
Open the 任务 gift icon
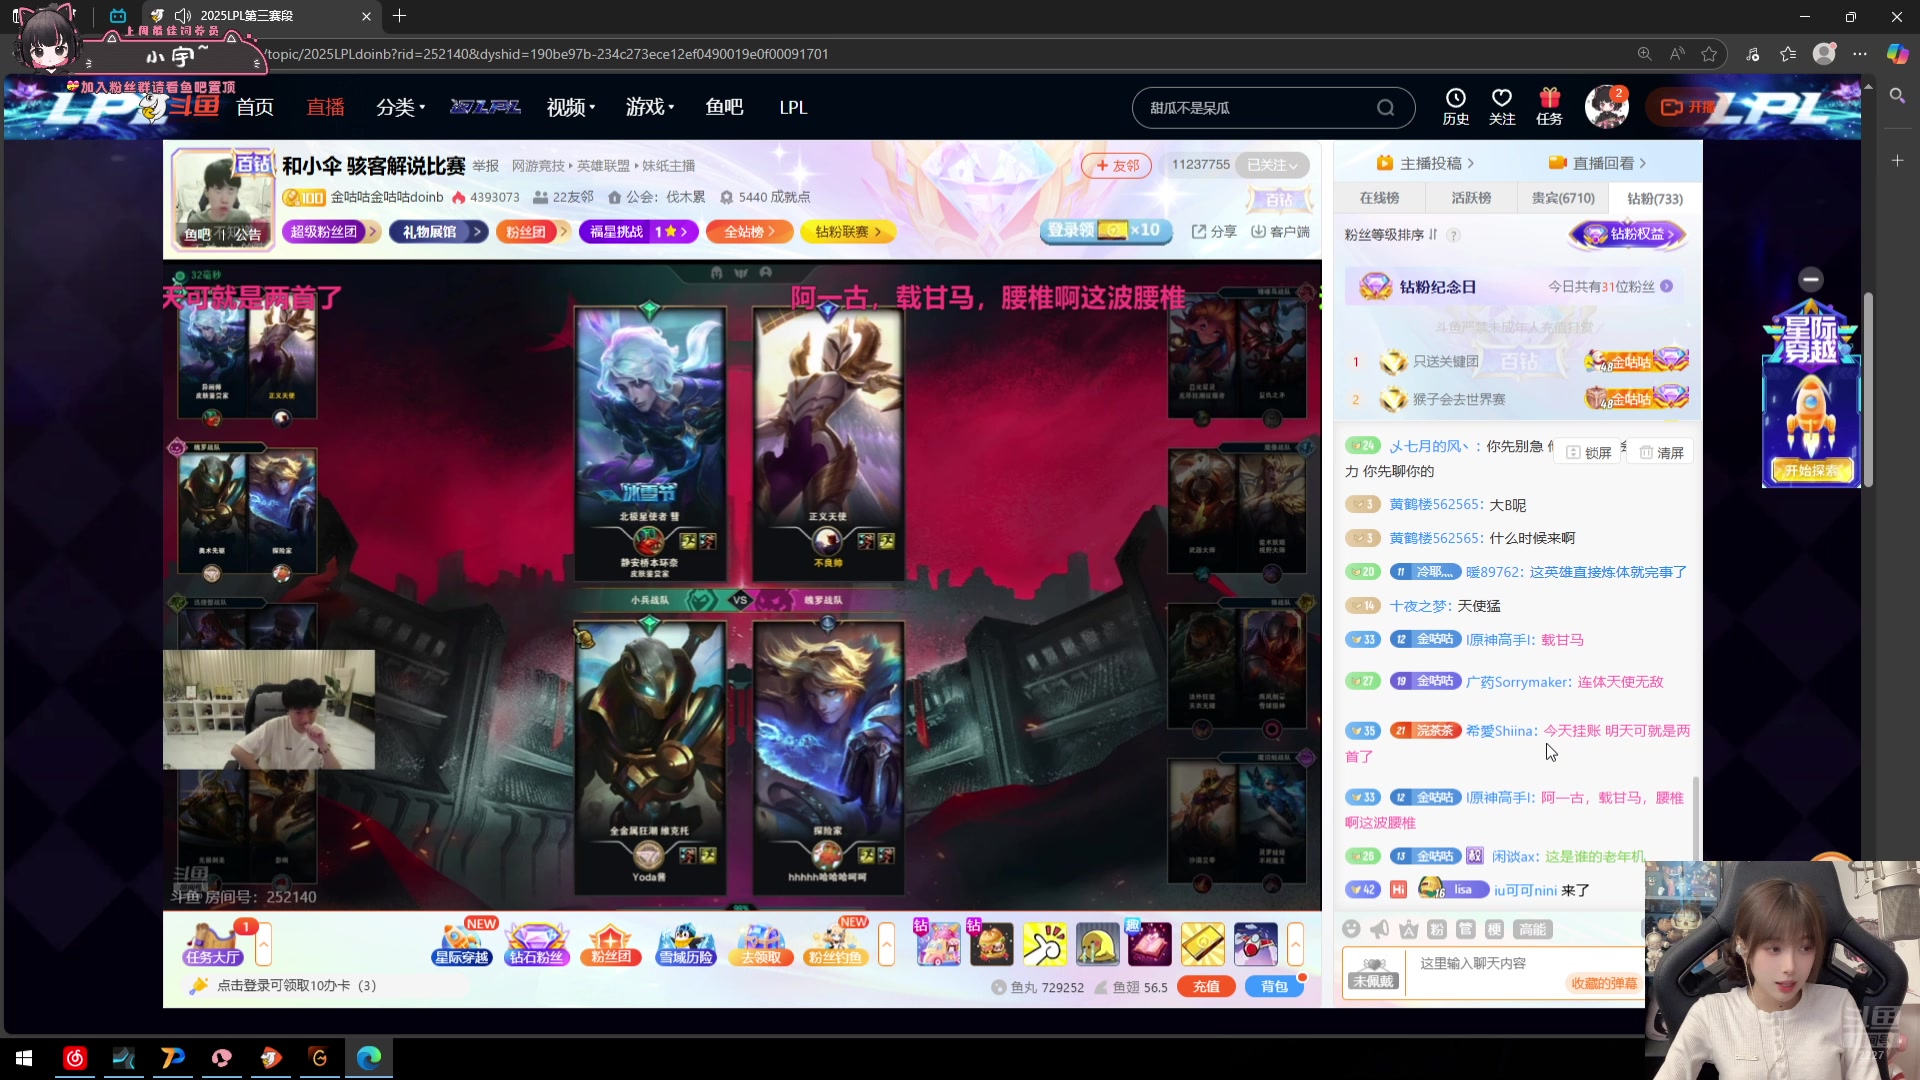1549,106
